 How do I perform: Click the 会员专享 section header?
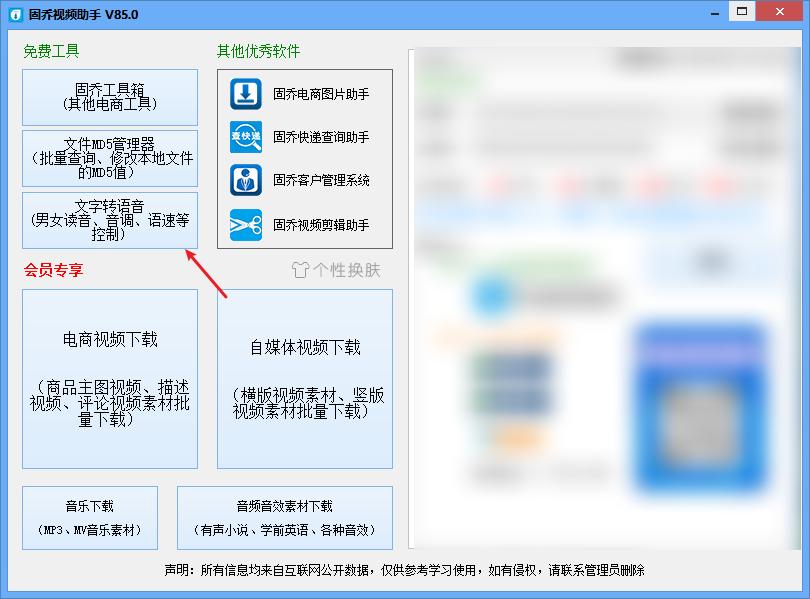51,270
